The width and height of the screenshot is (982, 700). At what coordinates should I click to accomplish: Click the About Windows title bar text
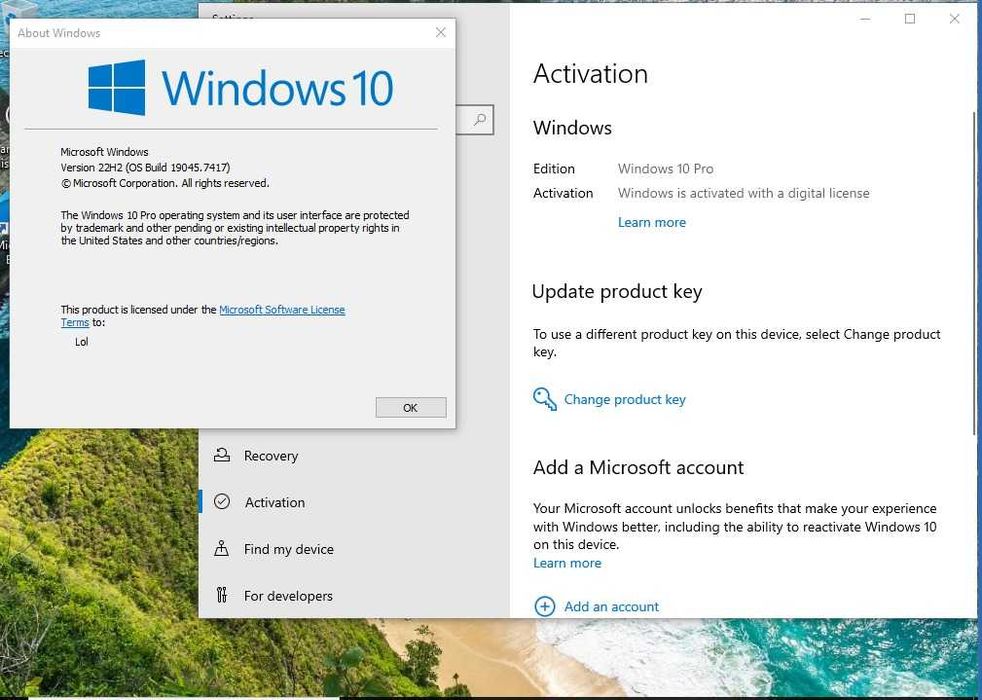pos(59,33)
